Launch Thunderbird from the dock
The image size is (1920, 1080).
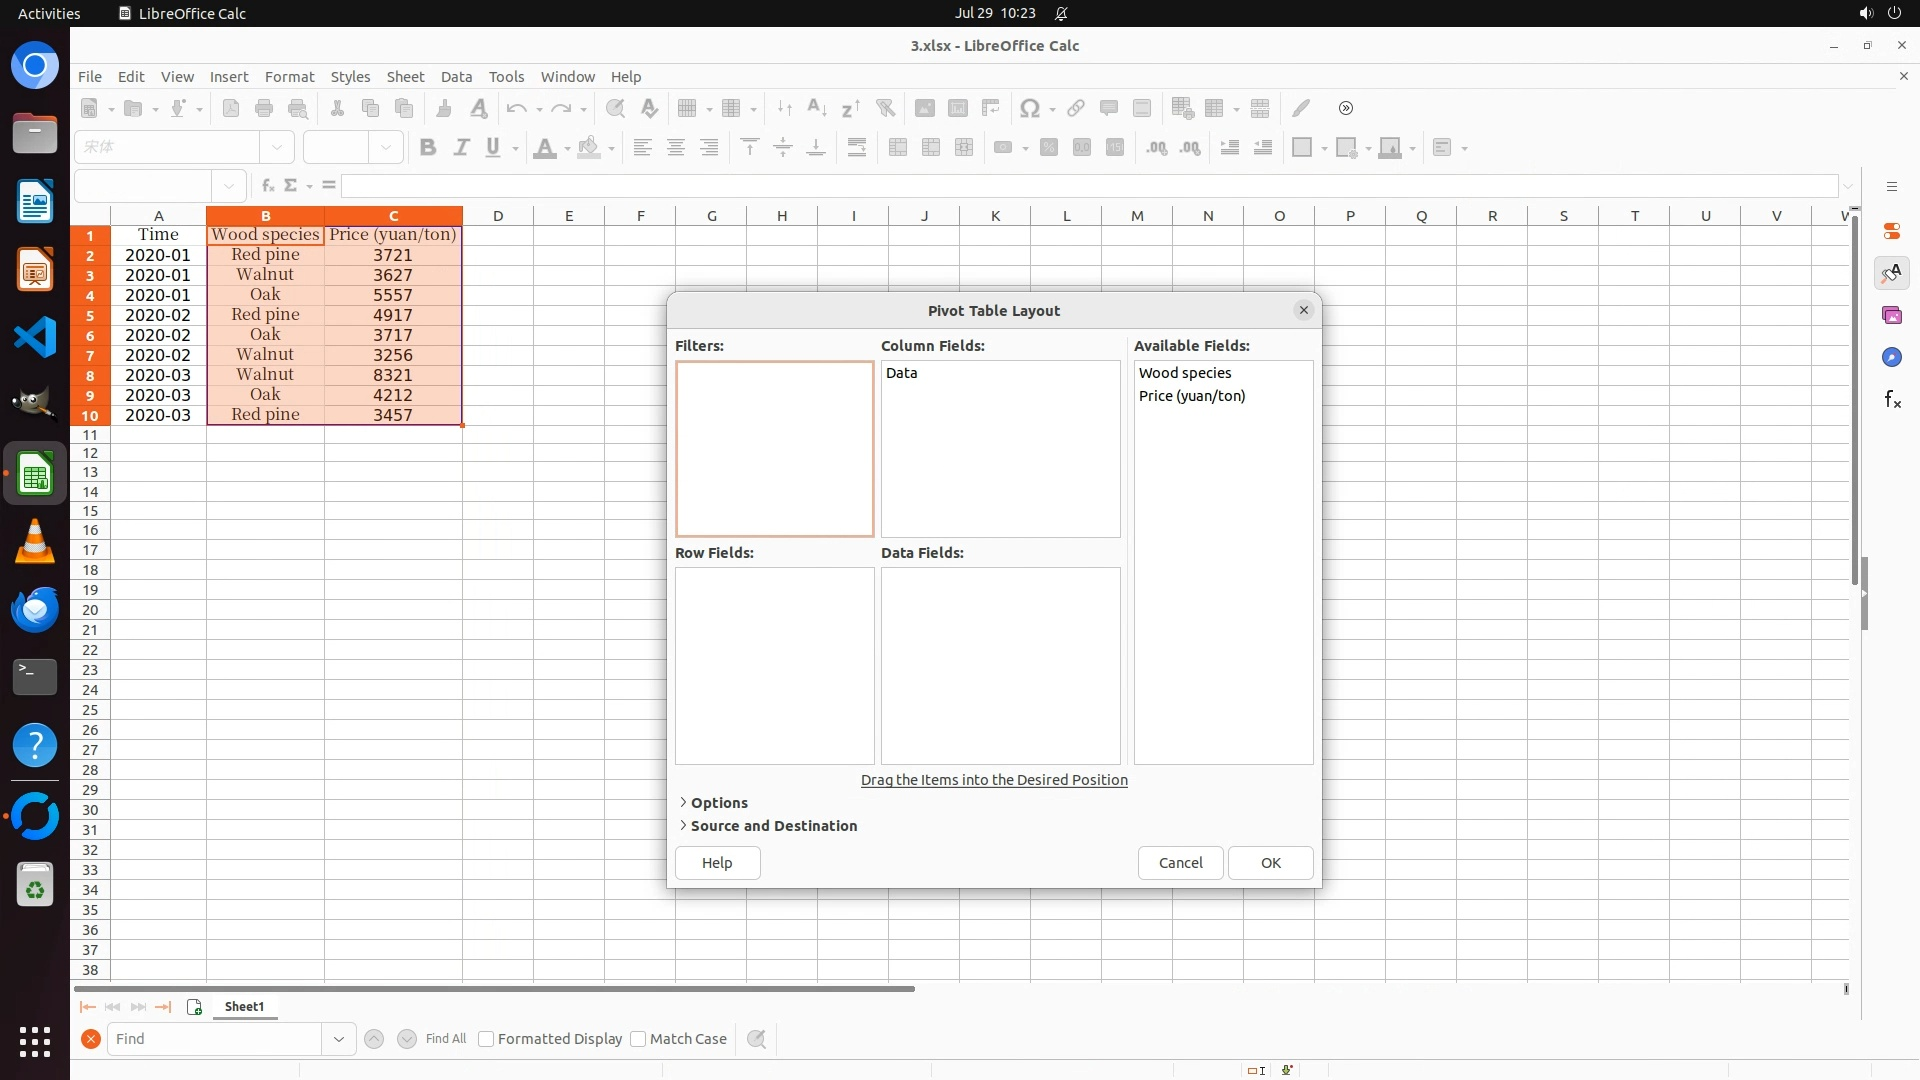point(34,609)
